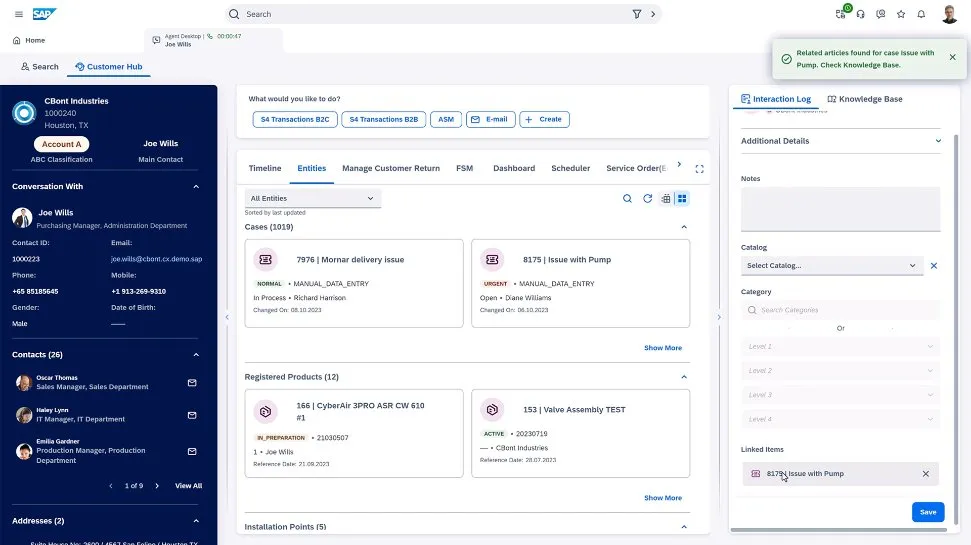Image resolution: width=971 pixels, height=545 pixels.
Task: Click into the Notes text area
Action: tap(840, 210)
